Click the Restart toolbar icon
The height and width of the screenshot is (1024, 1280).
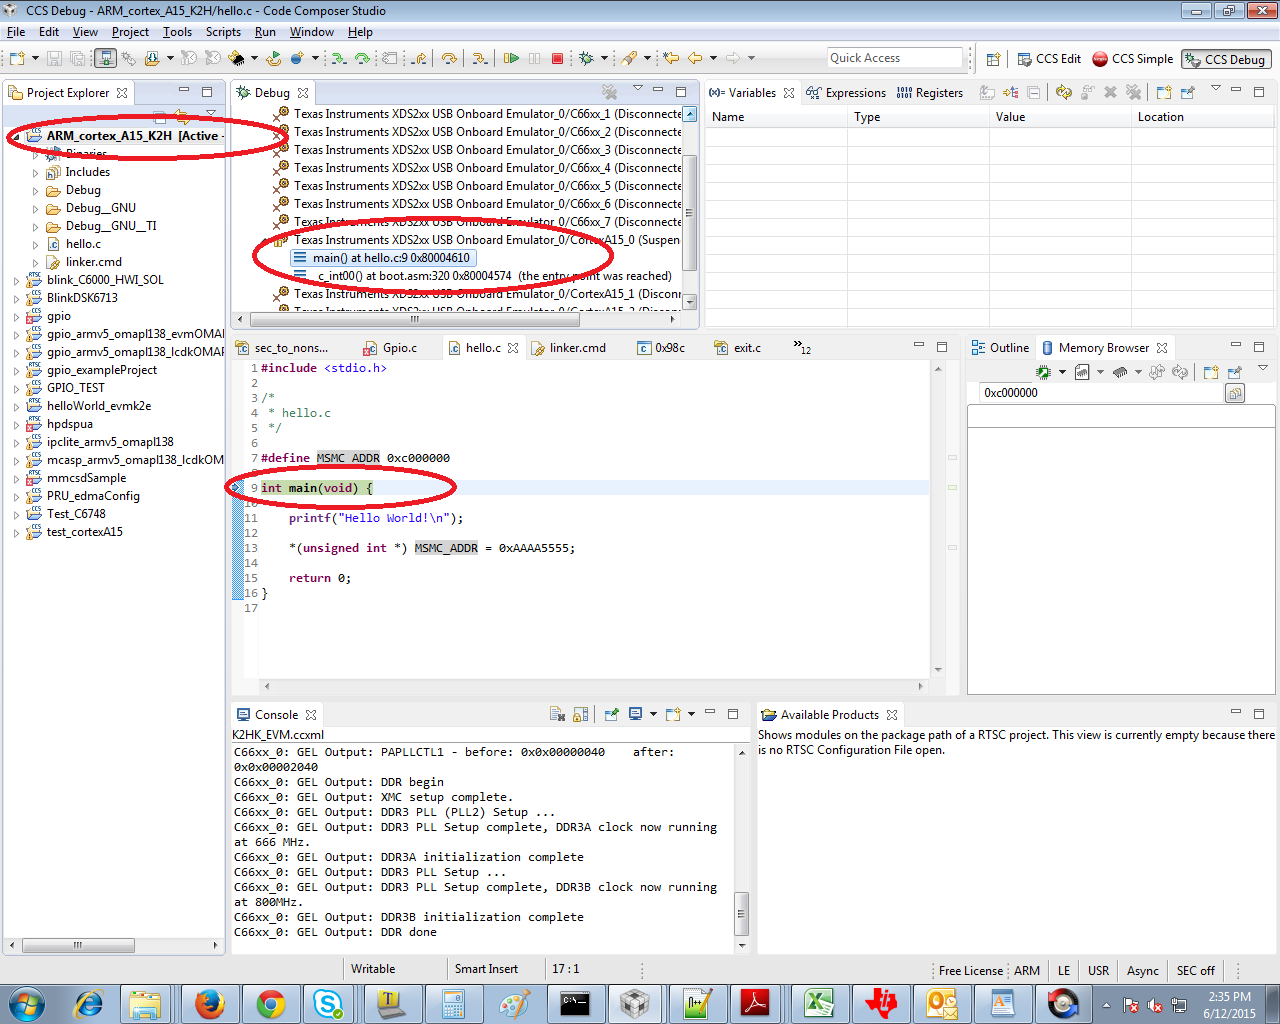click(273, 58)
